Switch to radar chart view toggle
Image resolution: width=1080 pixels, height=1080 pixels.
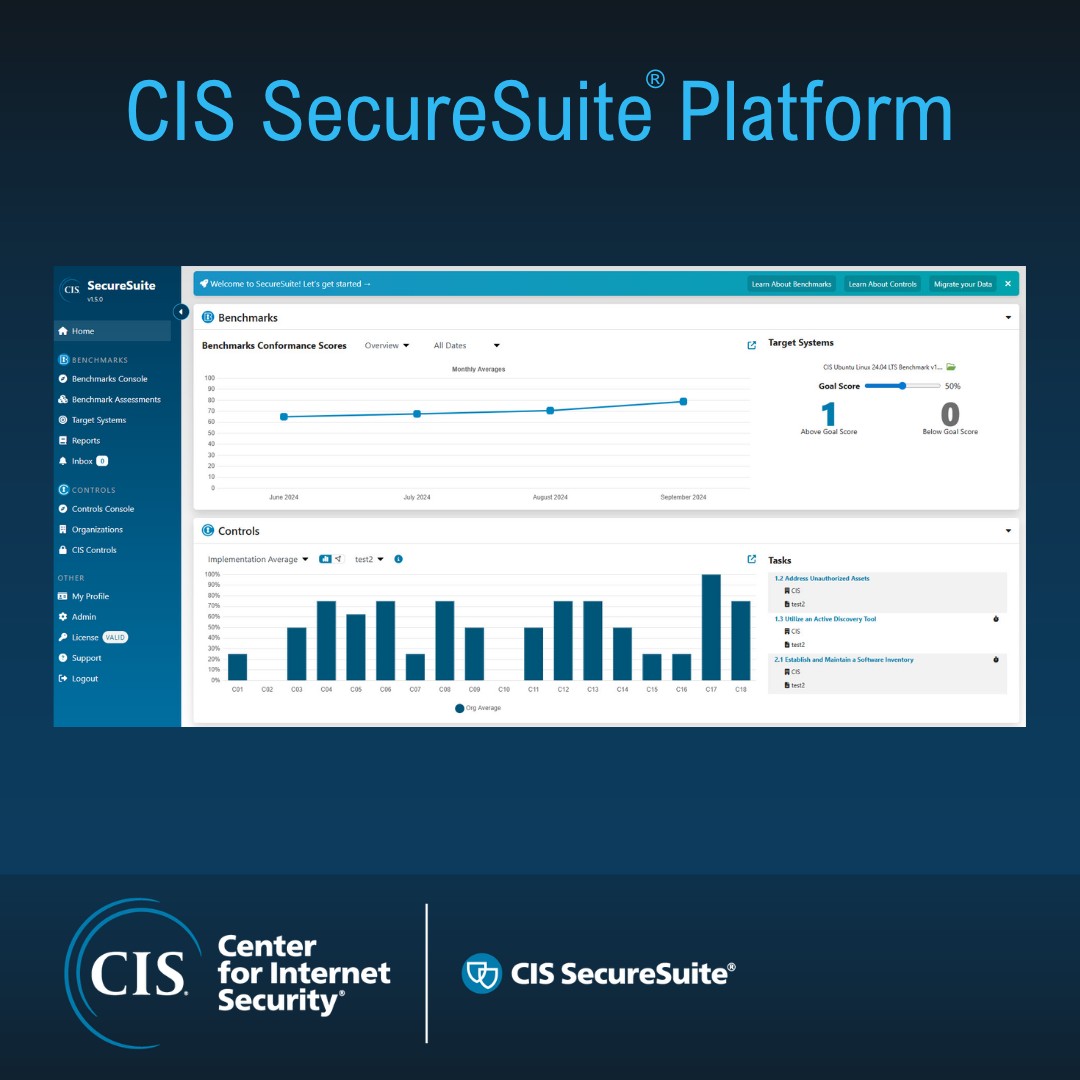point(338,559)
